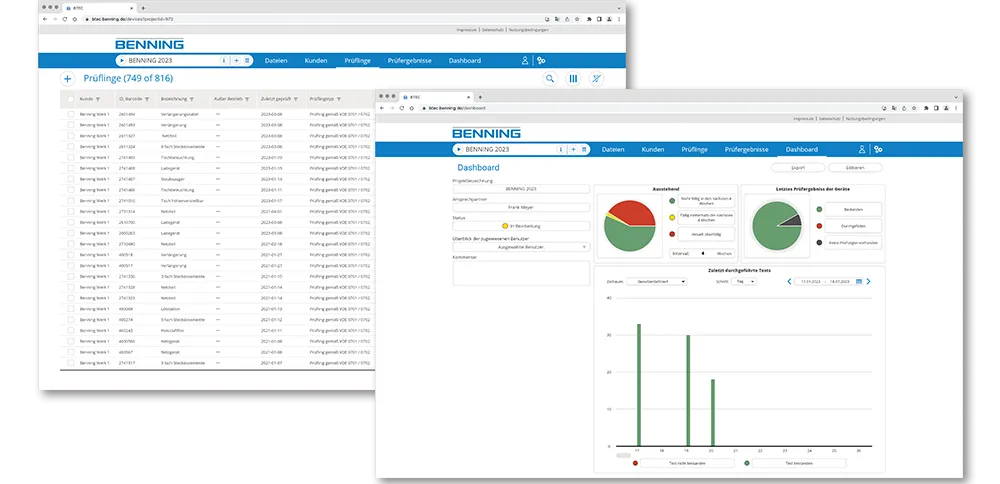Click the Kommentar text area
The width and height of the screenshot is (1000, 484).
(521, 273)
